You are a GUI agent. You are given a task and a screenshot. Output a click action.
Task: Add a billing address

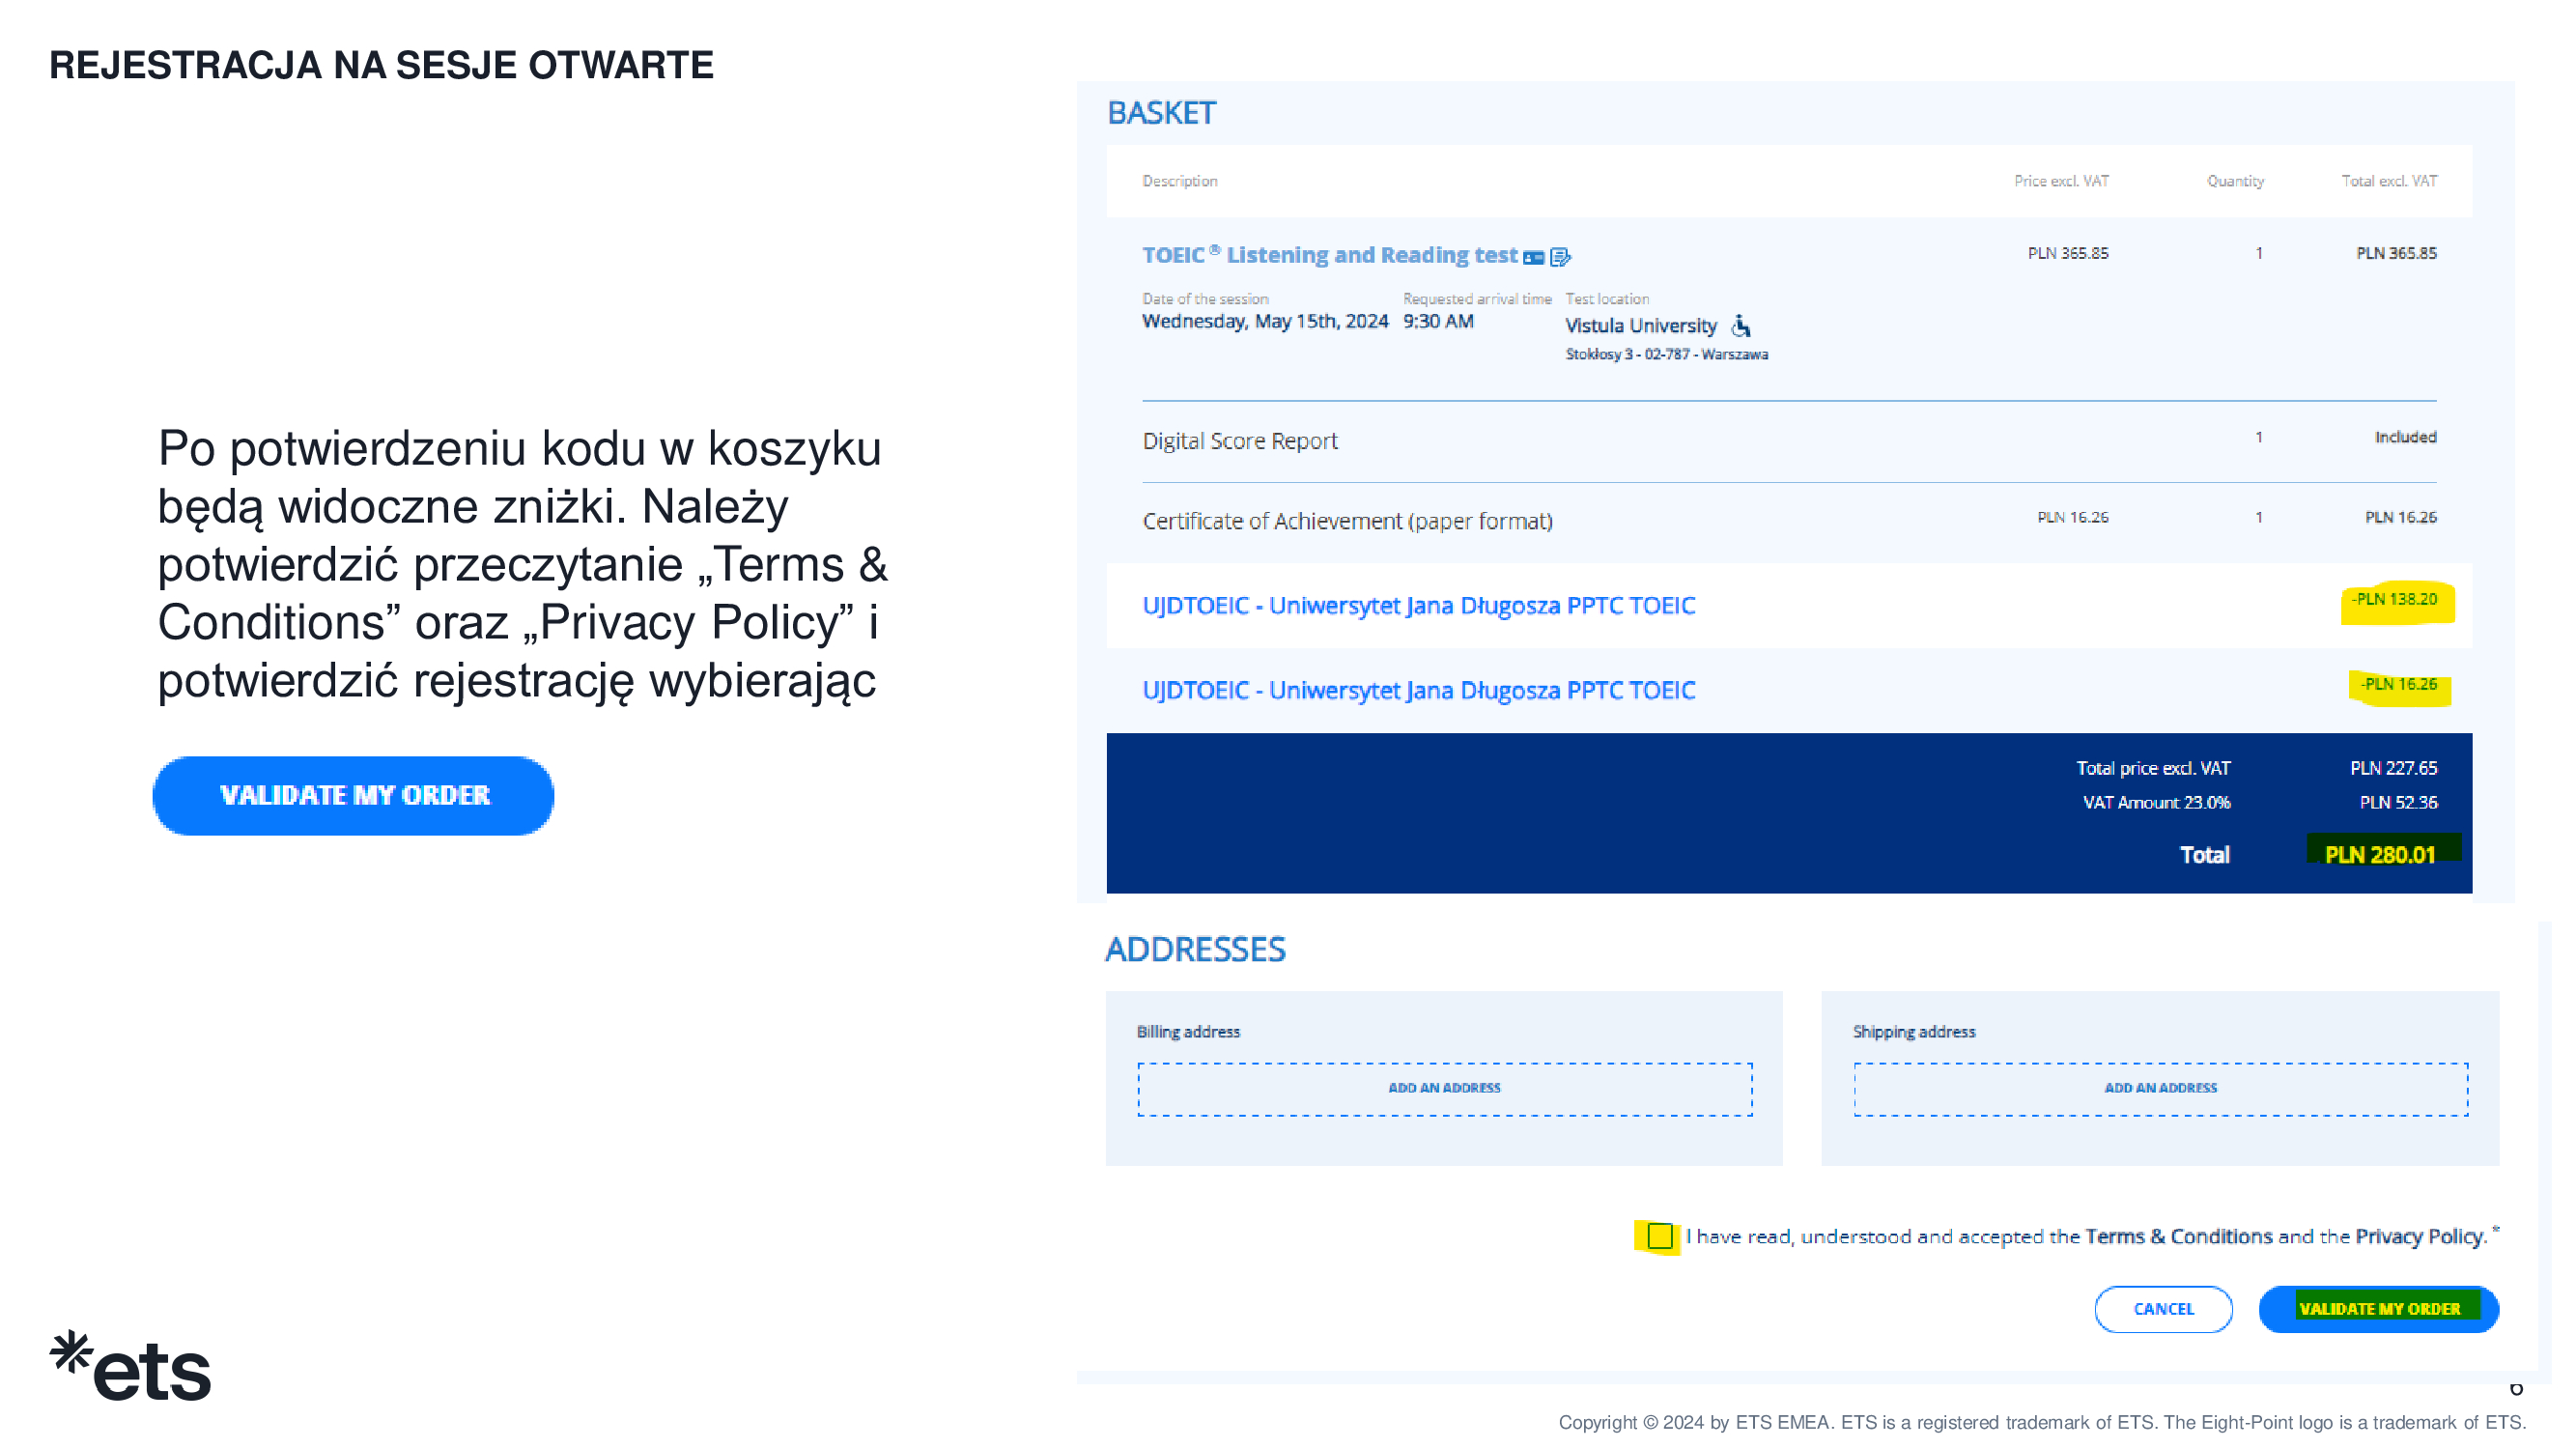tap(1444, 1088)
